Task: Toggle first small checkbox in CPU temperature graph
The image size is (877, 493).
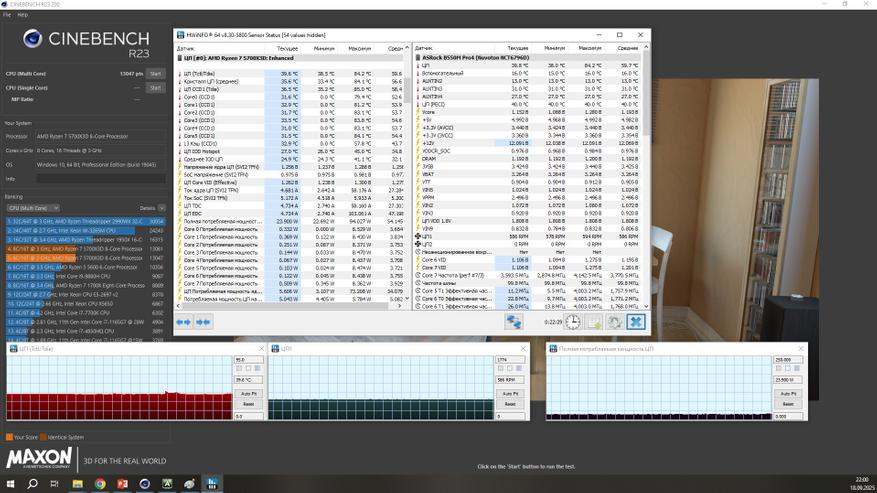Action: (x=239, y=369)
